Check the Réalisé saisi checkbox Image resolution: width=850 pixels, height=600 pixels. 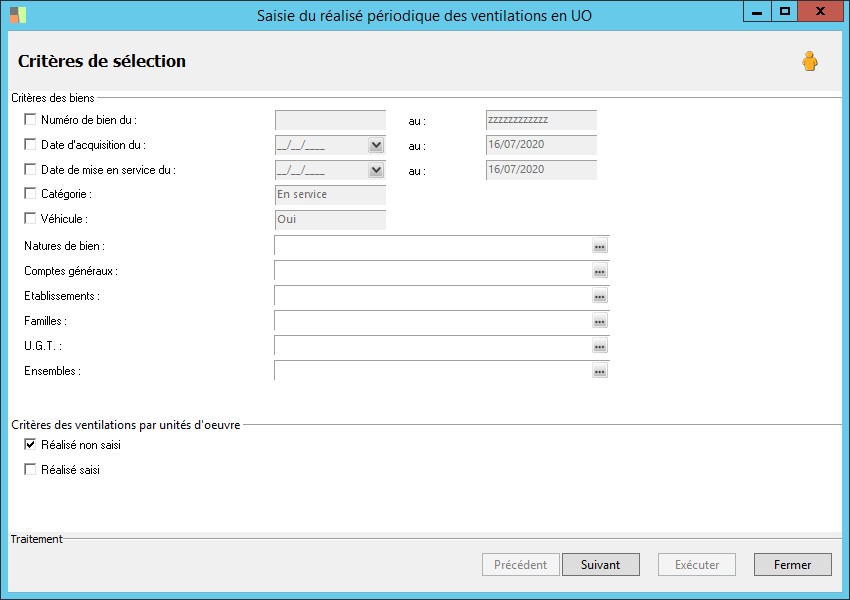click(30, 470)
